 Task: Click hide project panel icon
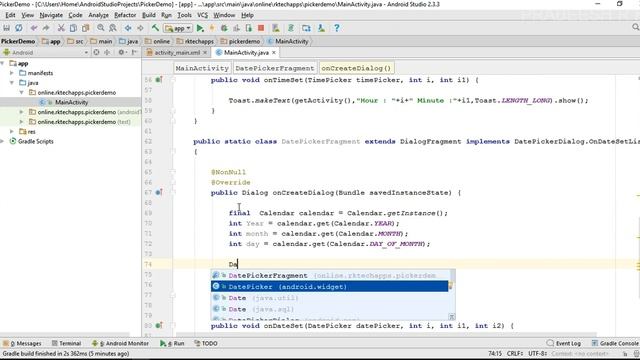tap(134, 52)
